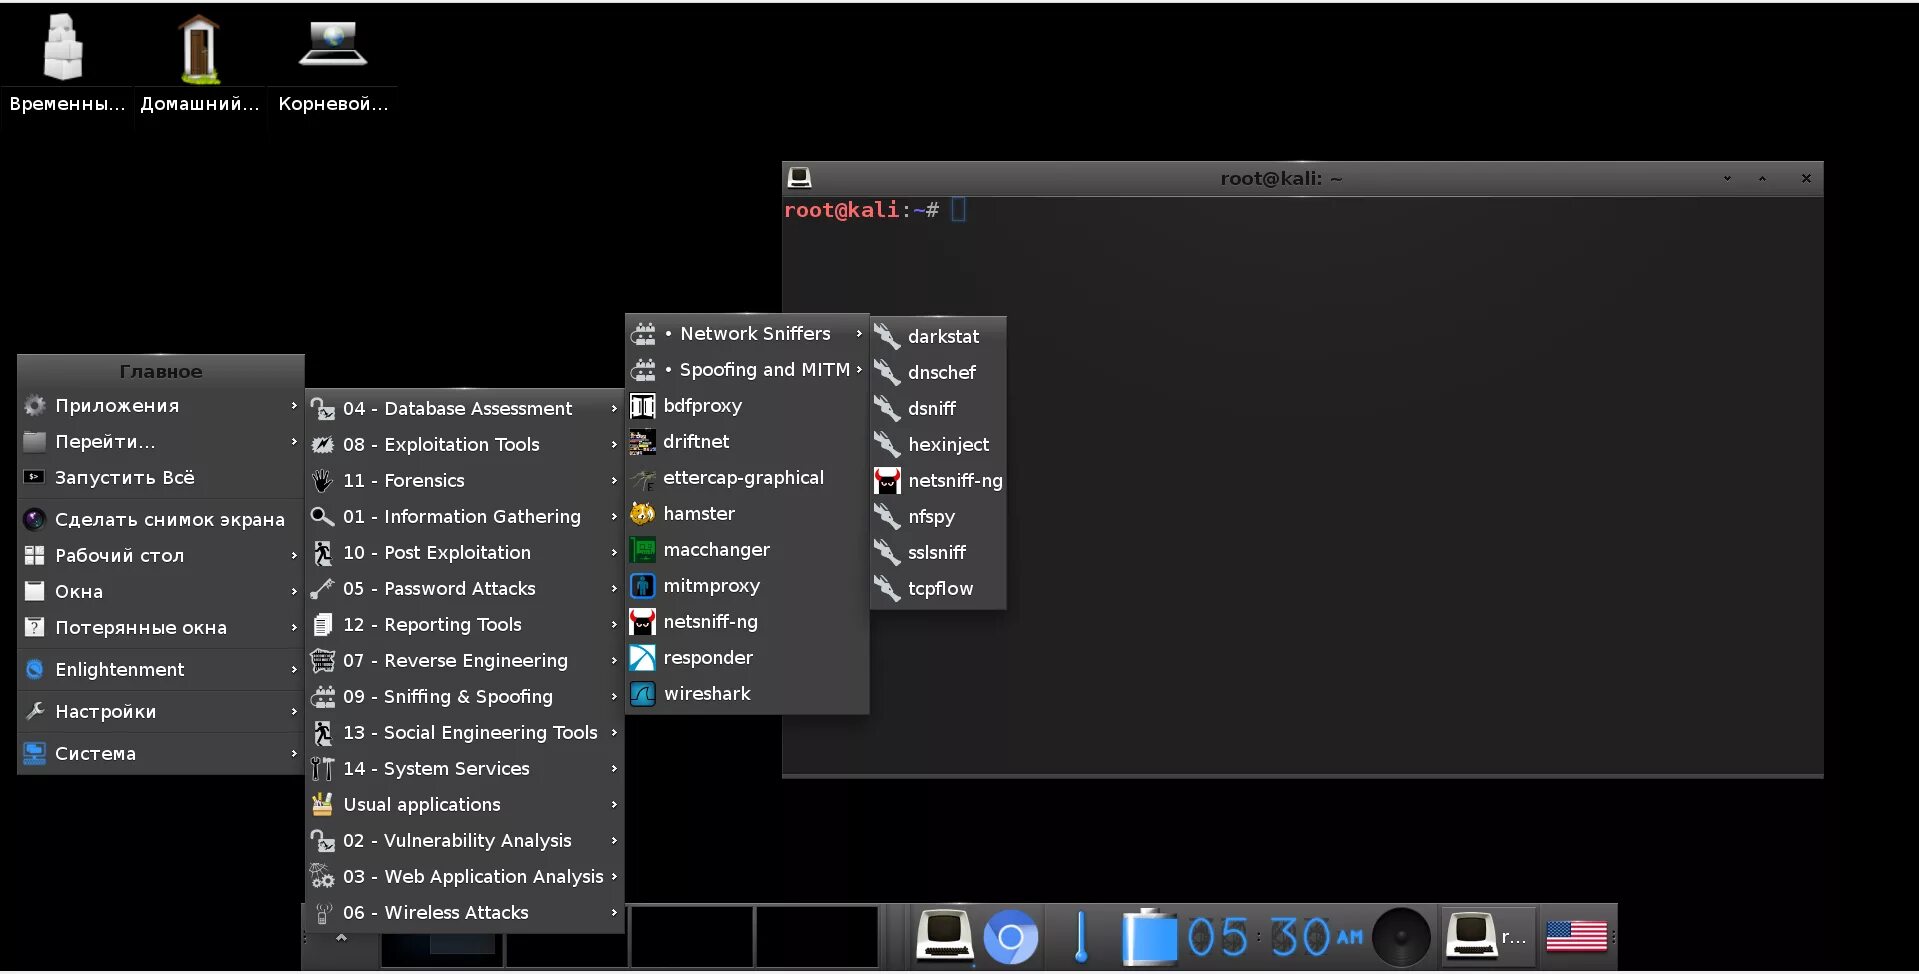Open the Корневой… root folder icon
Image resolution: width=1919 pixels, height=974 pixels.
click(x=333, y=65)
